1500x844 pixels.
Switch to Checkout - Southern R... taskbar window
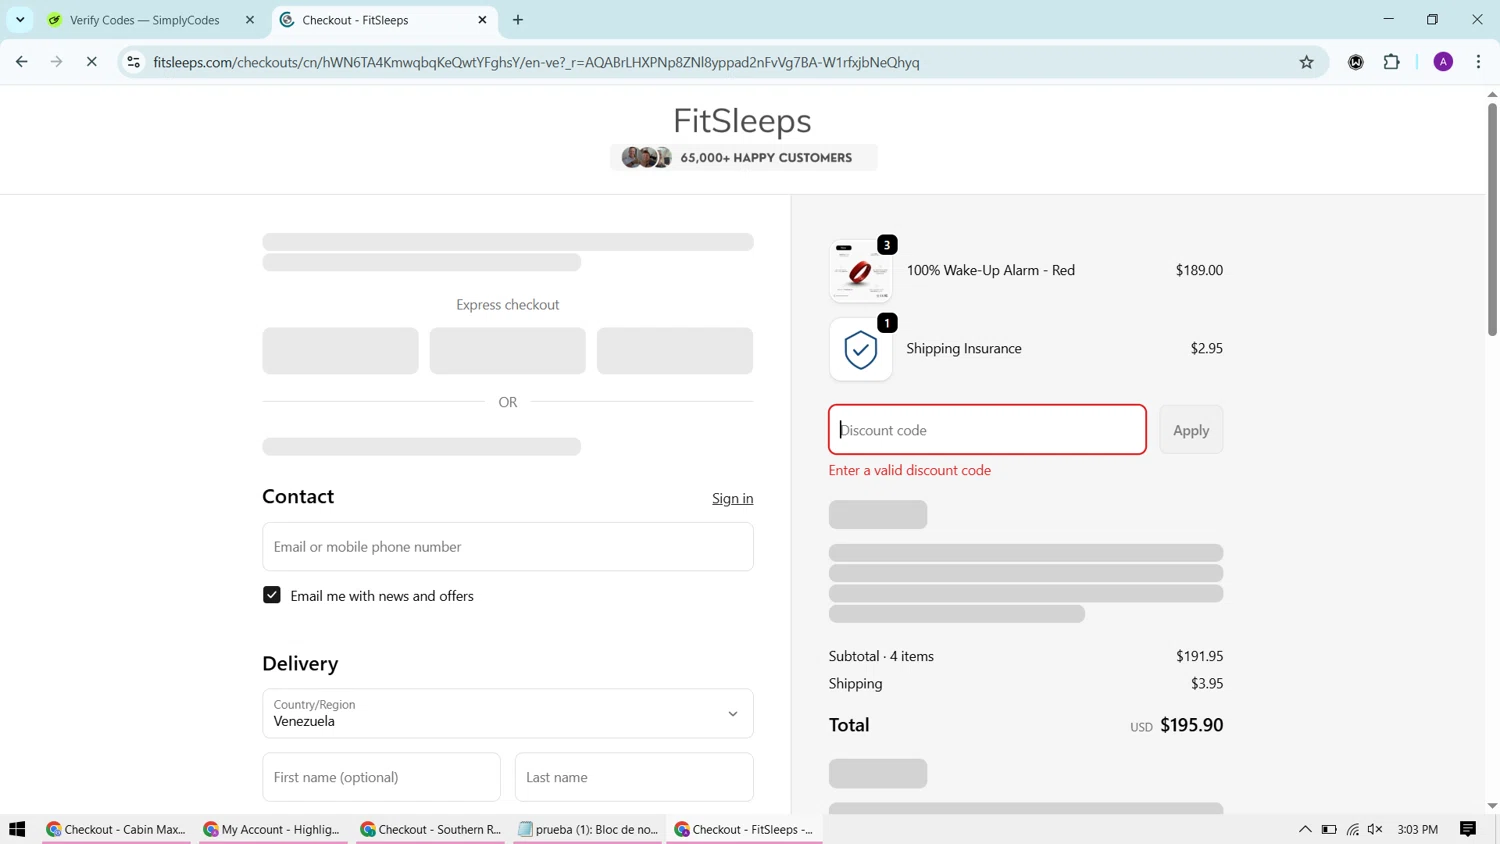coord(430,829)
